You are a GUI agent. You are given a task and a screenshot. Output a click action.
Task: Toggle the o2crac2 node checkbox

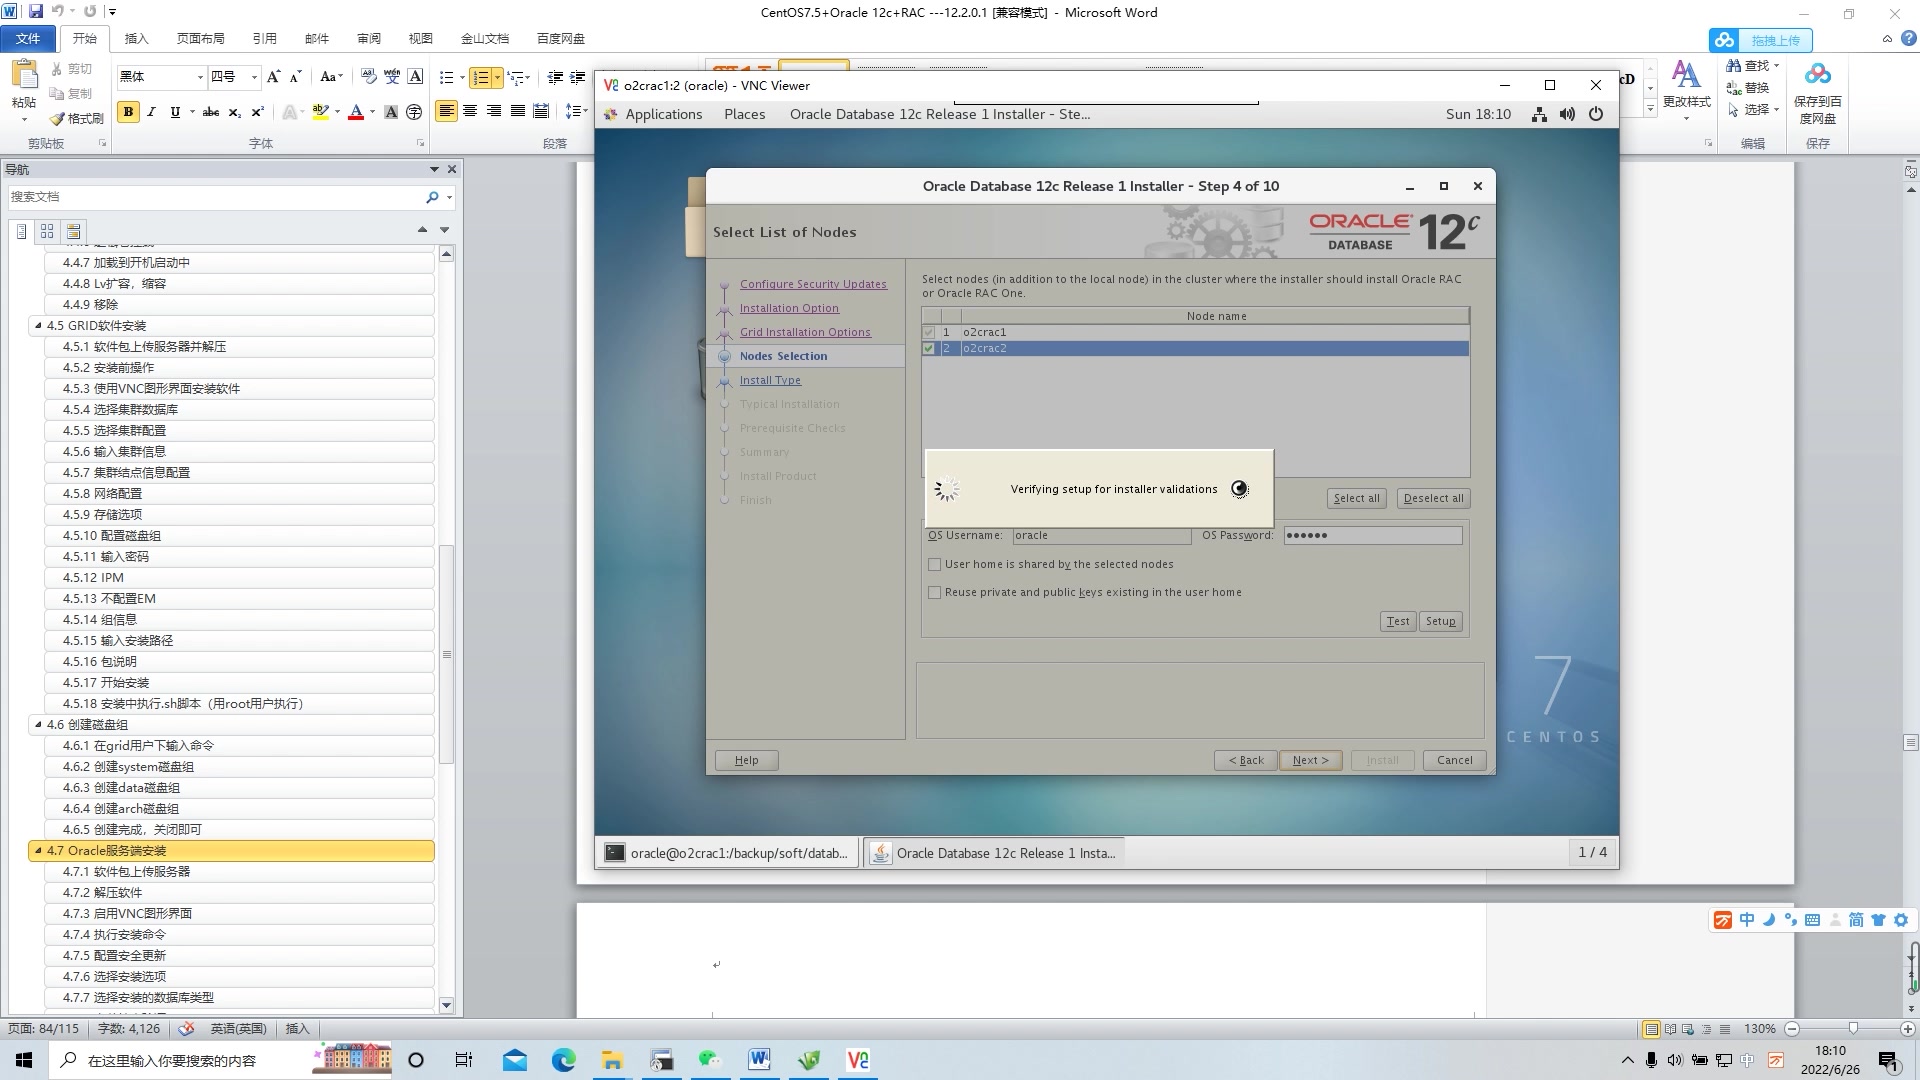coord(929,349)
